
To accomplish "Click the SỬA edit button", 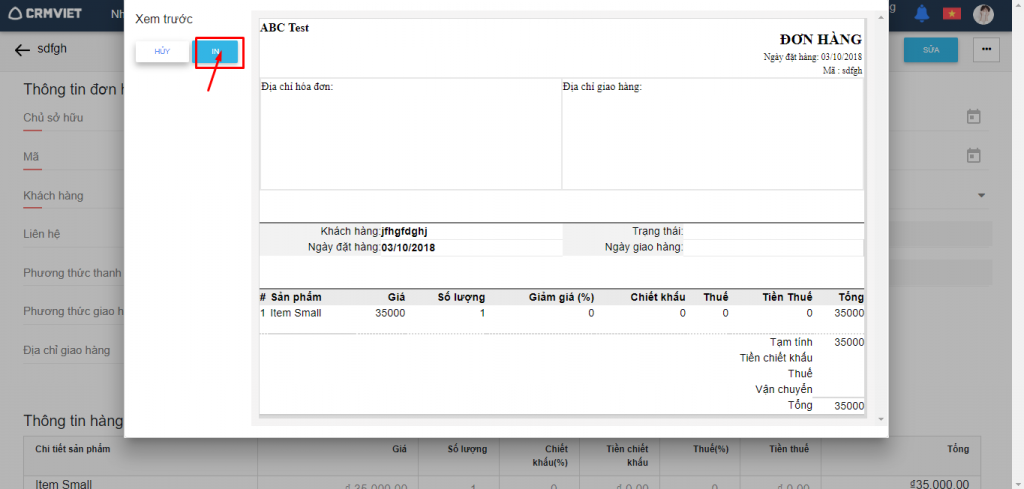I will pos(930,49).
